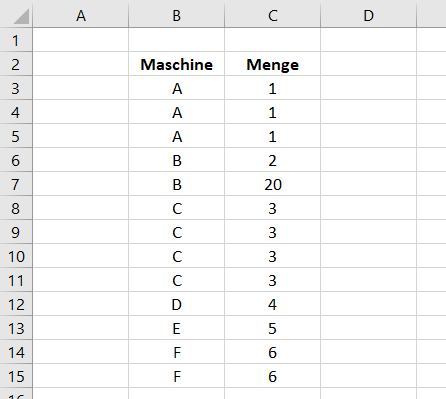The height and width of the screenshot is (399, 446).
Task: Select cell B13 containing E
Action: pyautogui.click(x=177, y=328)
